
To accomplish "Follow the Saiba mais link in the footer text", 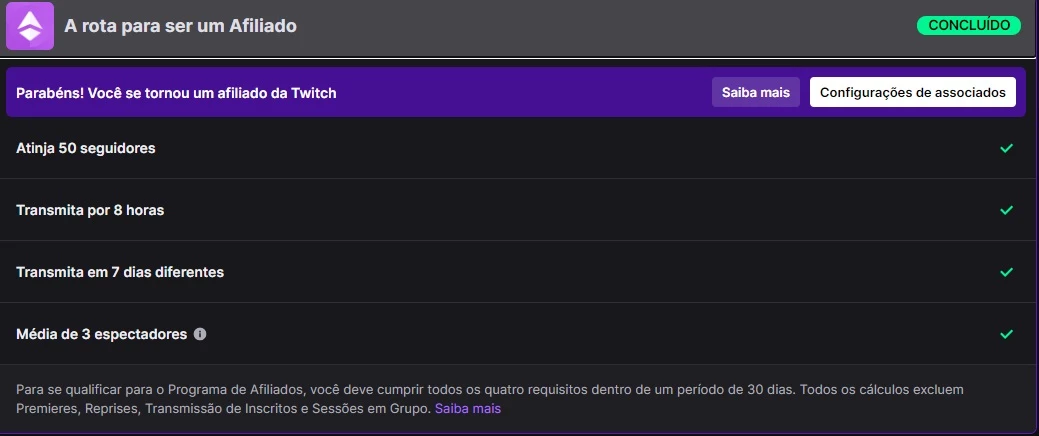I will (x=467, y=409).
